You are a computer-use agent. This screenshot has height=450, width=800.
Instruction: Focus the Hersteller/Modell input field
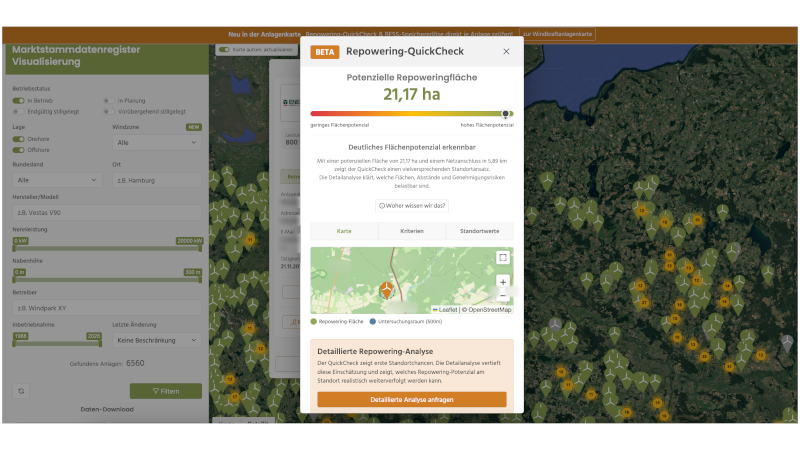[107, 213]
